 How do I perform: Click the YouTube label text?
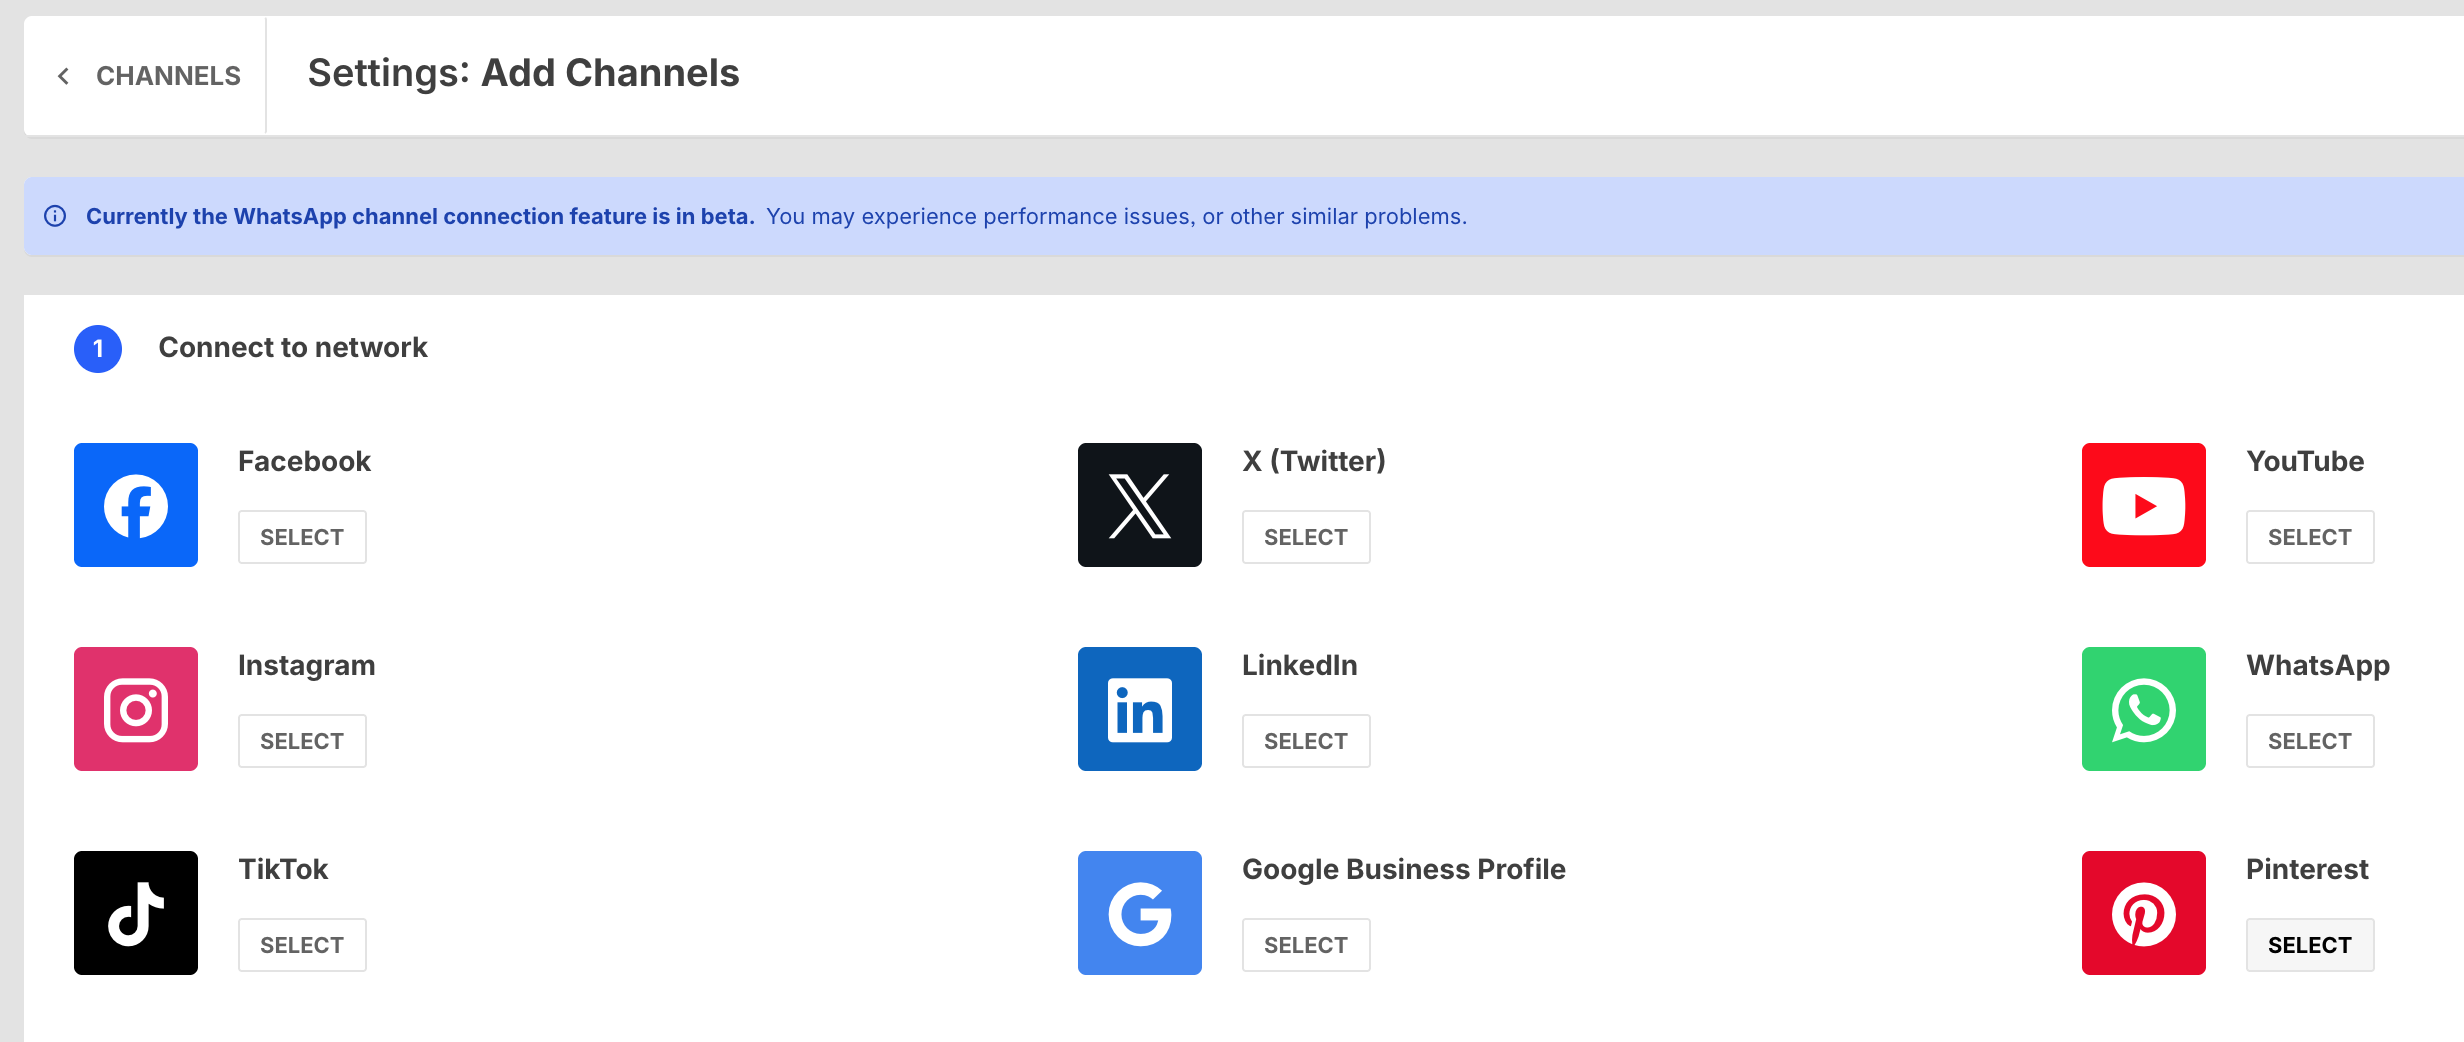tap(2305, 461)
